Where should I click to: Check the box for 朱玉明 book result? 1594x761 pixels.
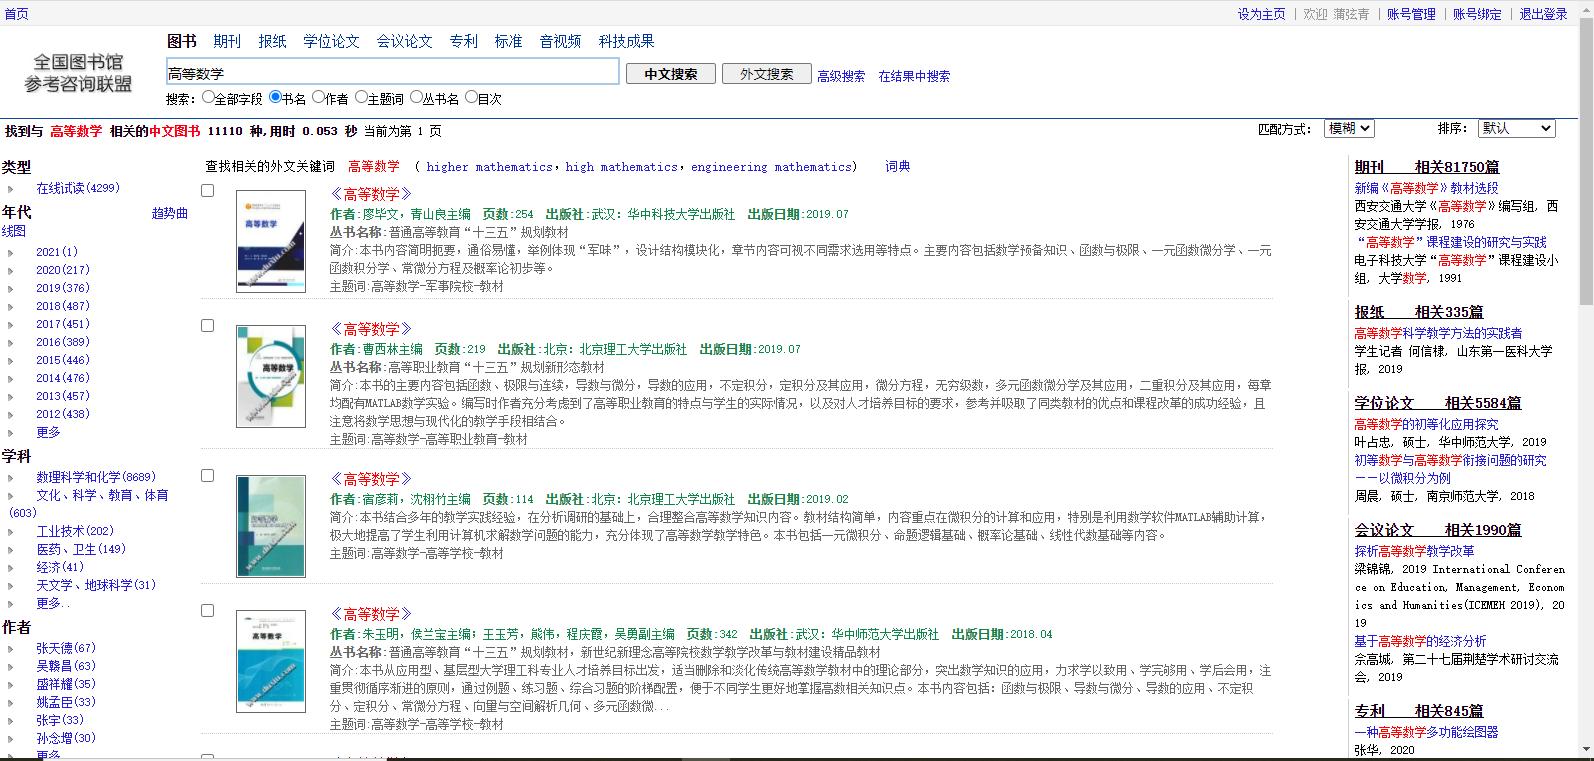coord(208,610)
